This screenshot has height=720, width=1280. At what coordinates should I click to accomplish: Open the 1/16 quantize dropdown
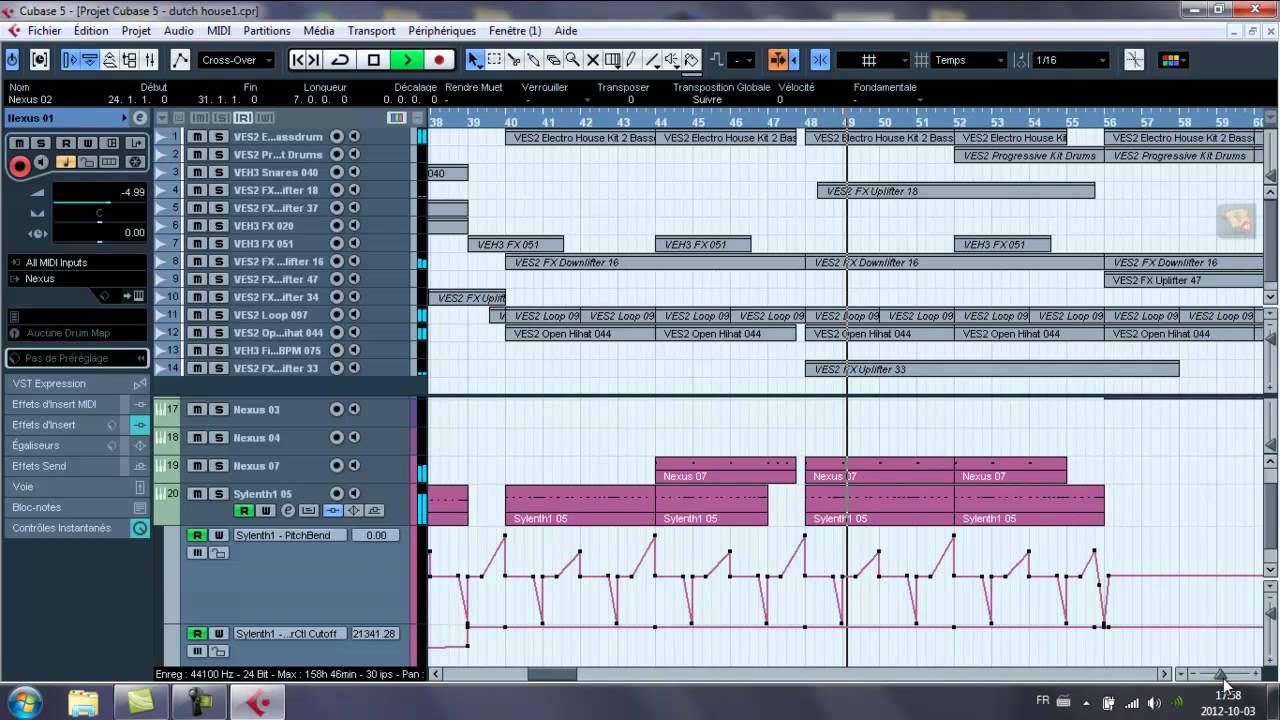[1071, 60]
